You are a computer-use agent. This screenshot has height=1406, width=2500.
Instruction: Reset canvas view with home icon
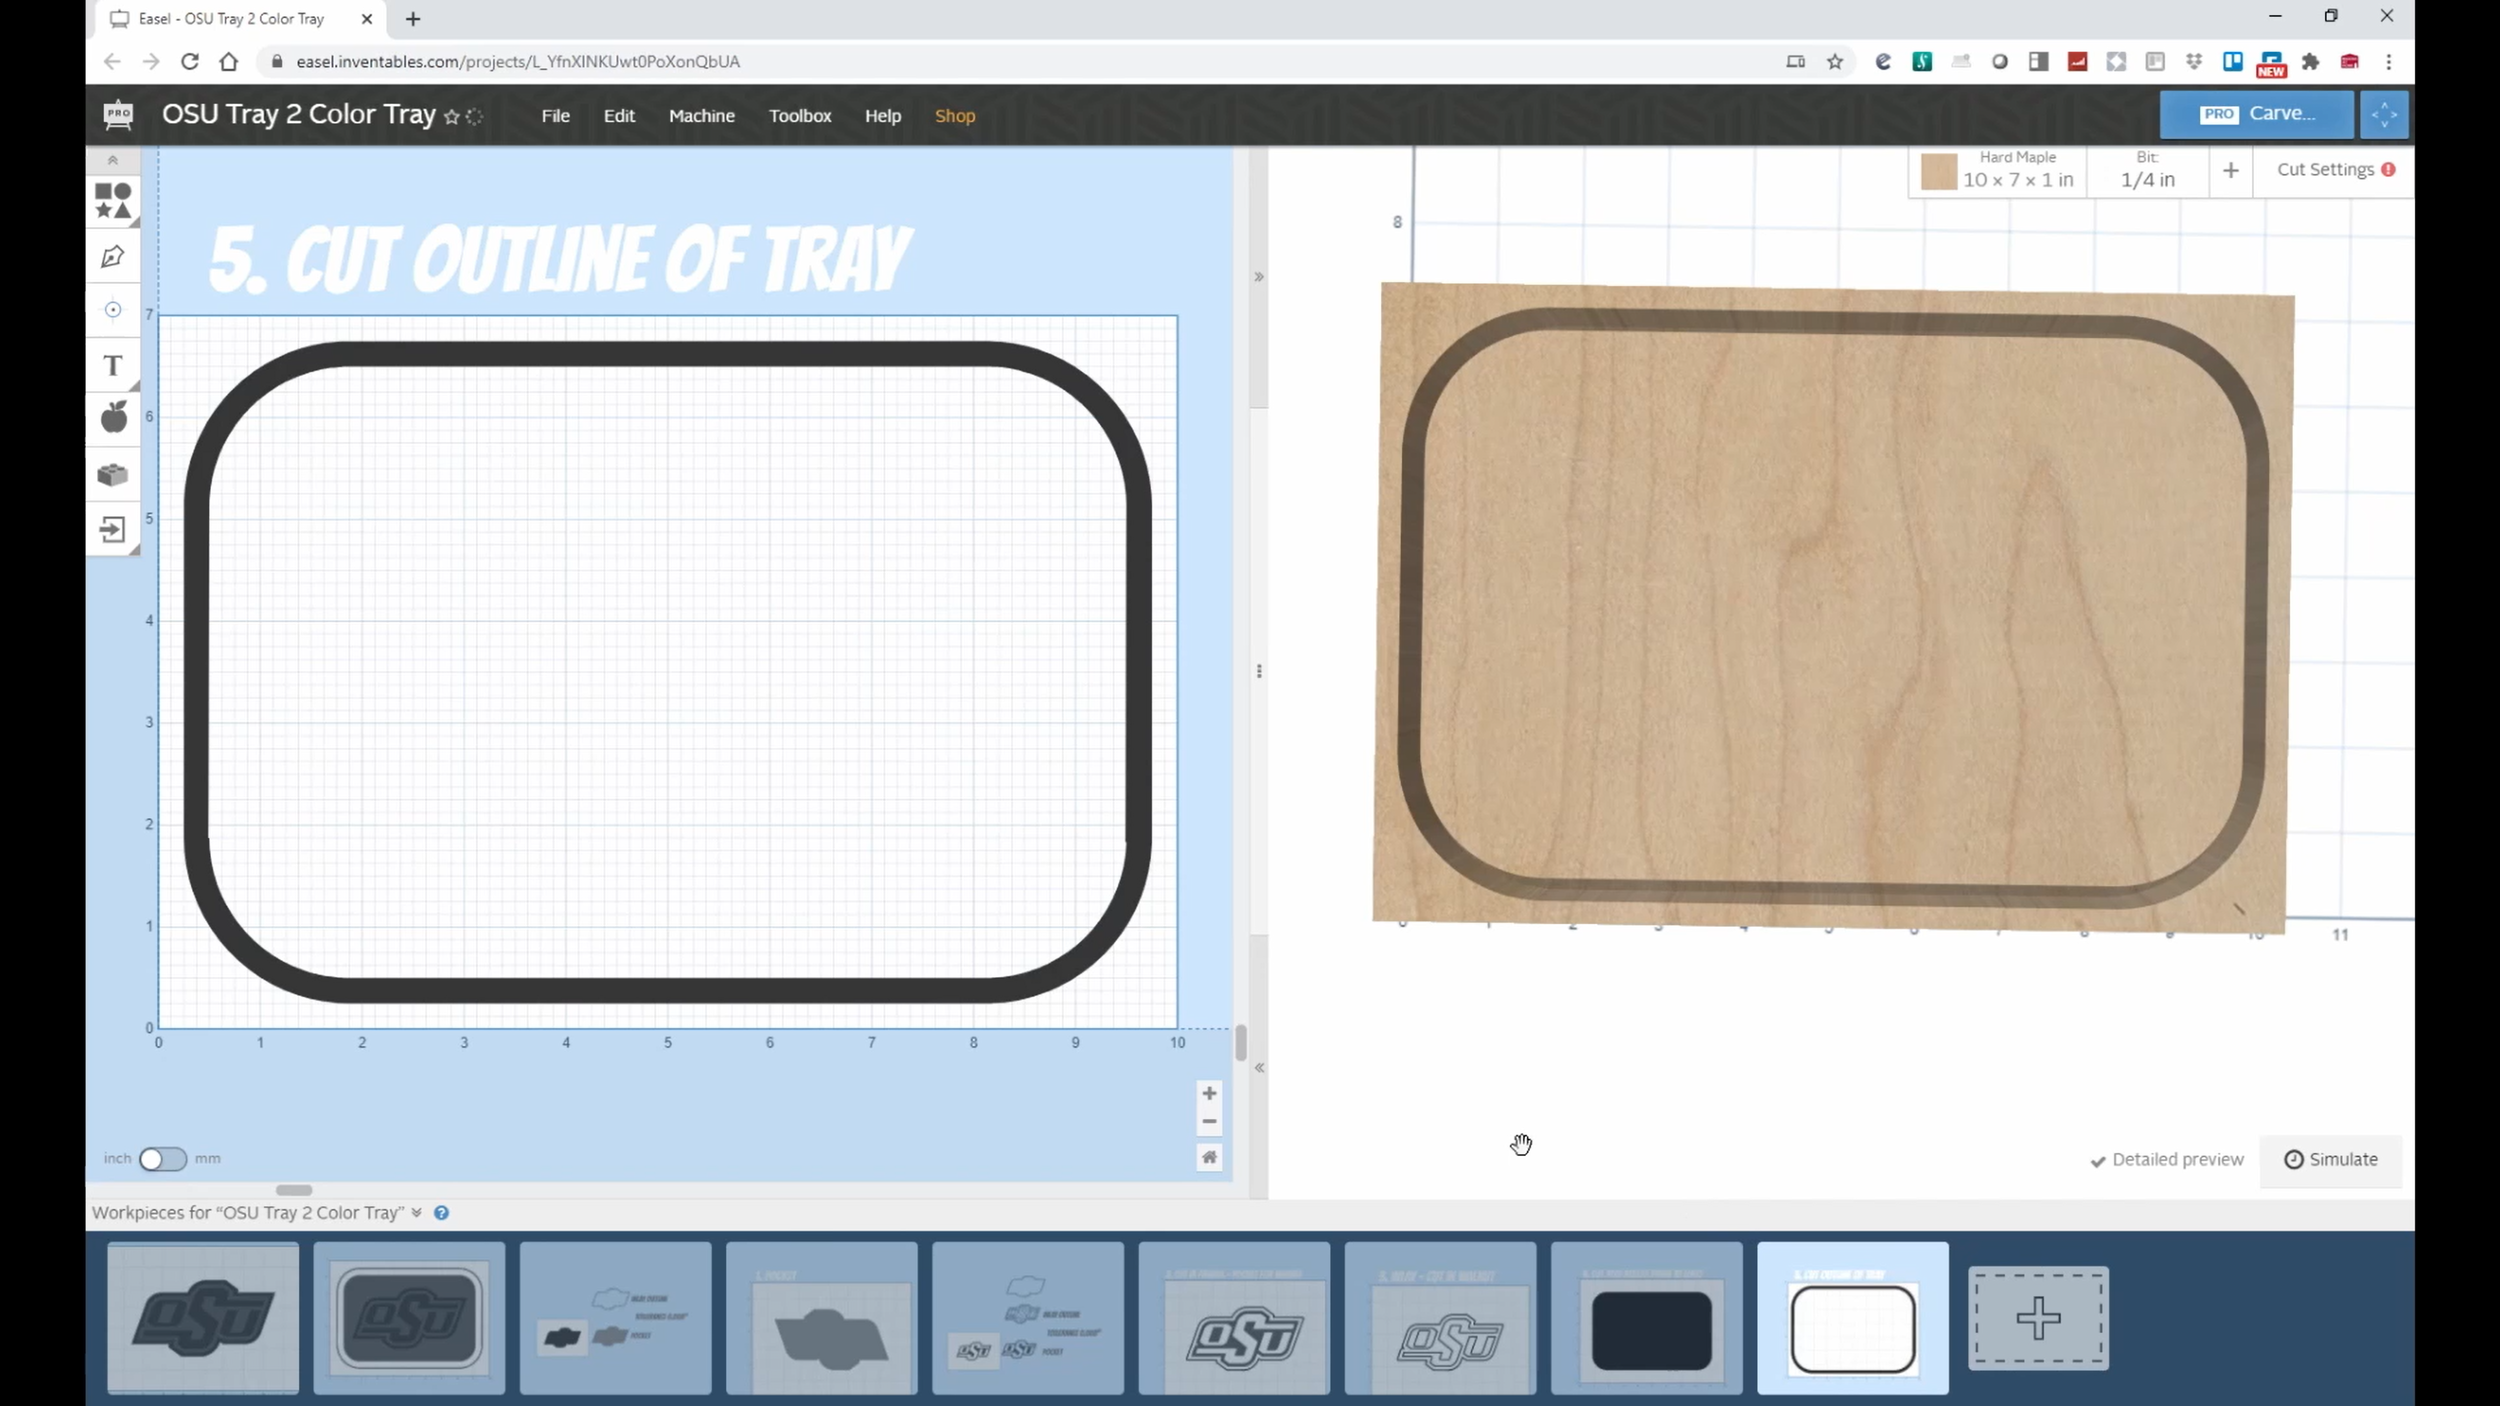(x=1209, y=1157)
